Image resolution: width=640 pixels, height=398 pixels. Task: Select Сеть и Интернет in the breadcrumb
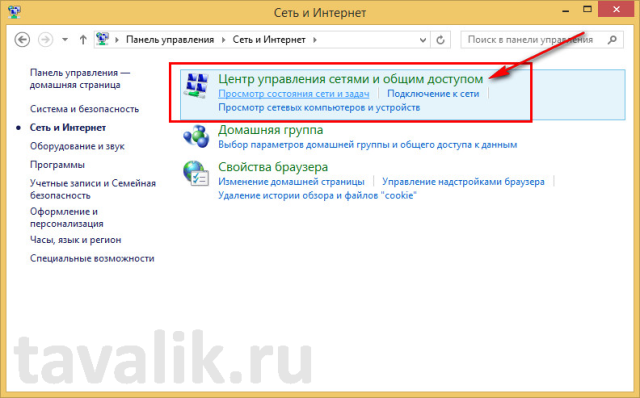click(269, 40)
